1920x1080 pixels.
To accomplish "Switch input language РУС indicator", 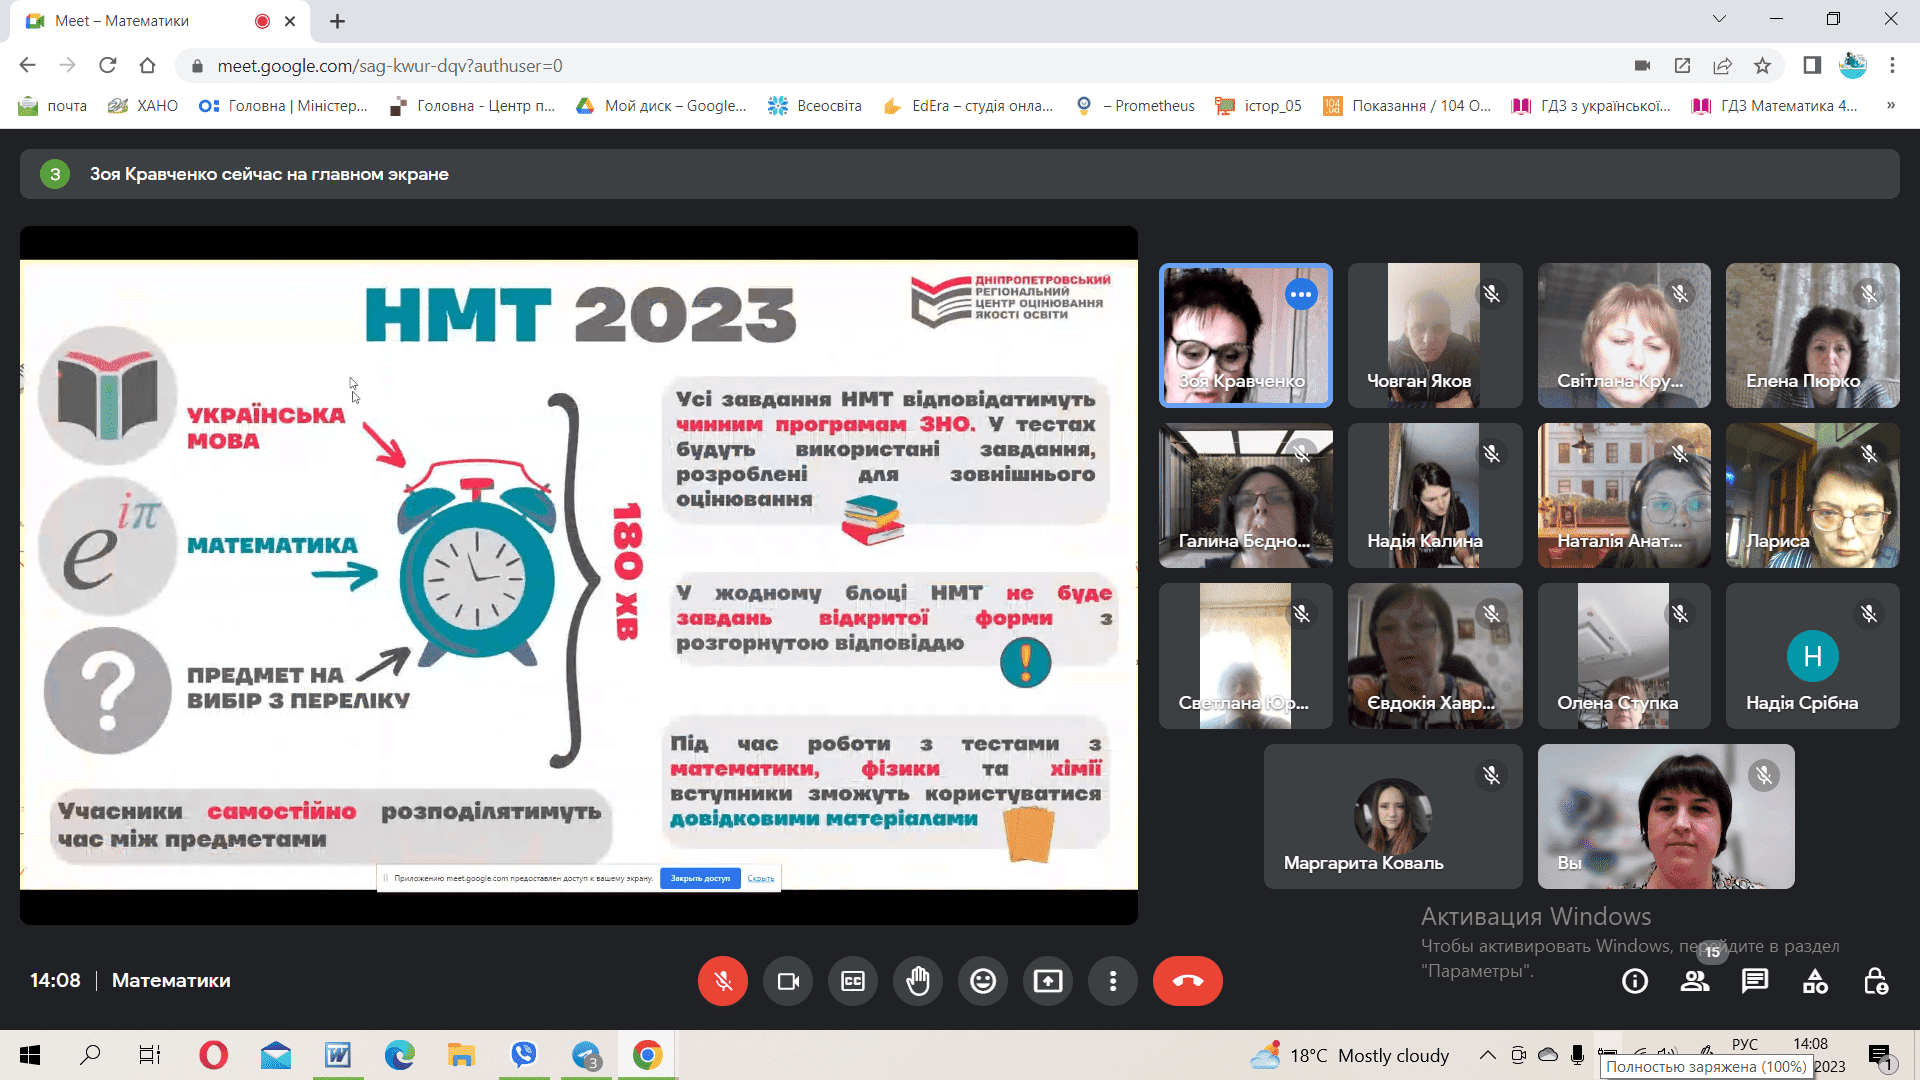I will tap(1744, 1044).
